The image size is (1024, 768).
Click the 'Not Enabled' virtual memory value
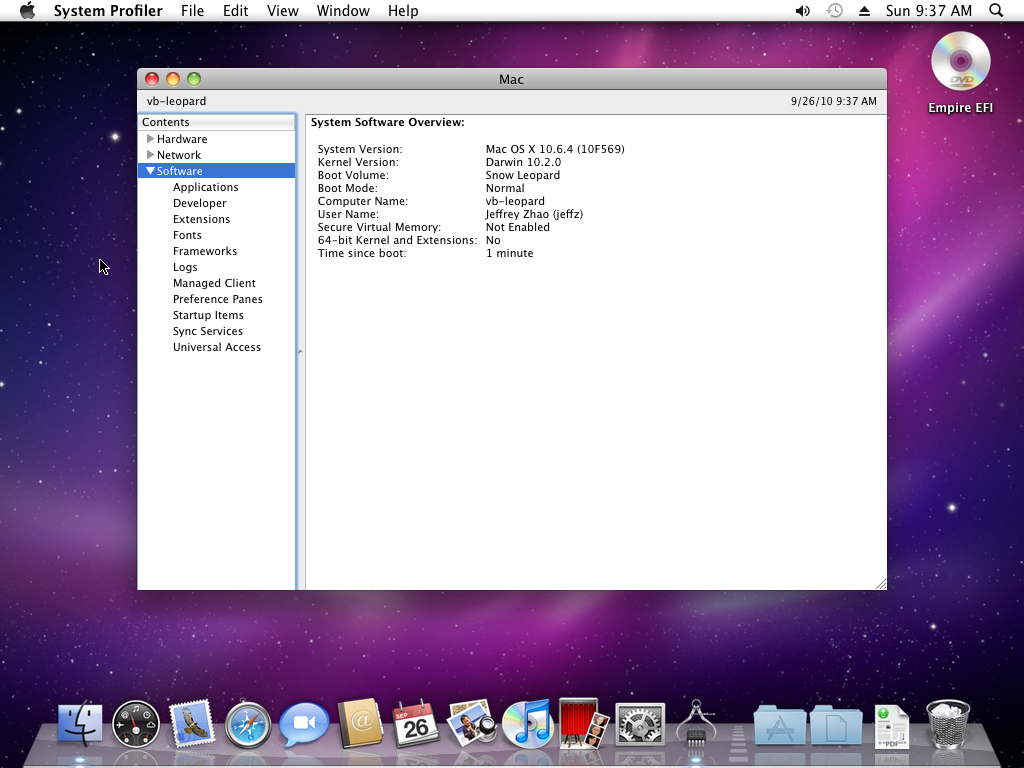coord(517,227)
